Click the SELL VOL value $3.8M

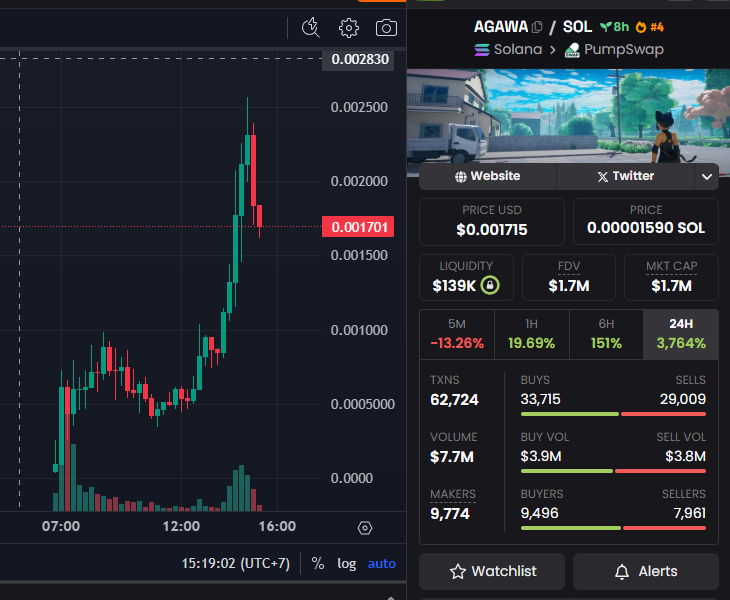click(685, 456)
